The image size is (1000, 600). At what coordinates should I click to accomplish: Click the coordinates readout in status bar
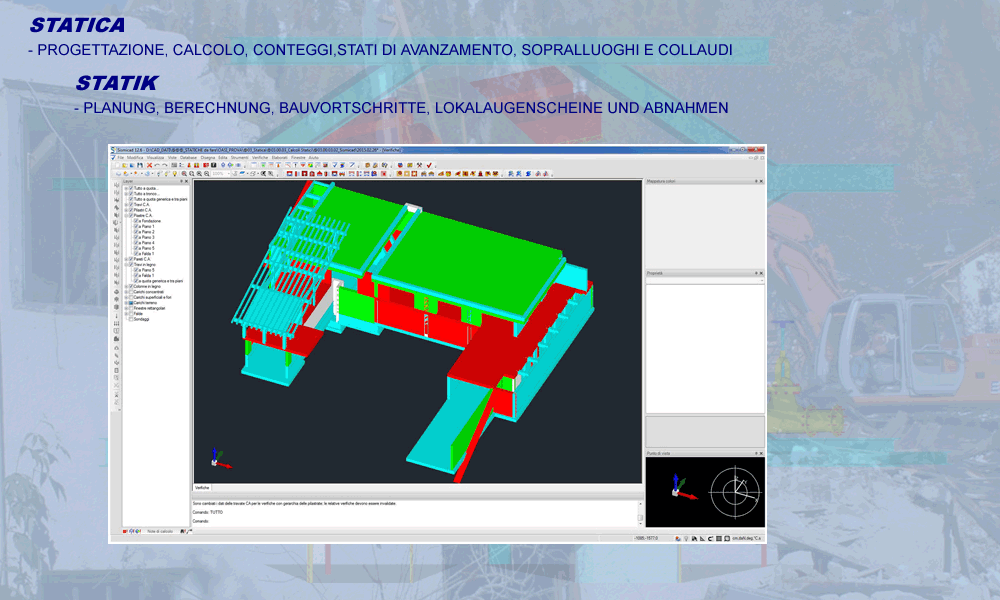646,538
